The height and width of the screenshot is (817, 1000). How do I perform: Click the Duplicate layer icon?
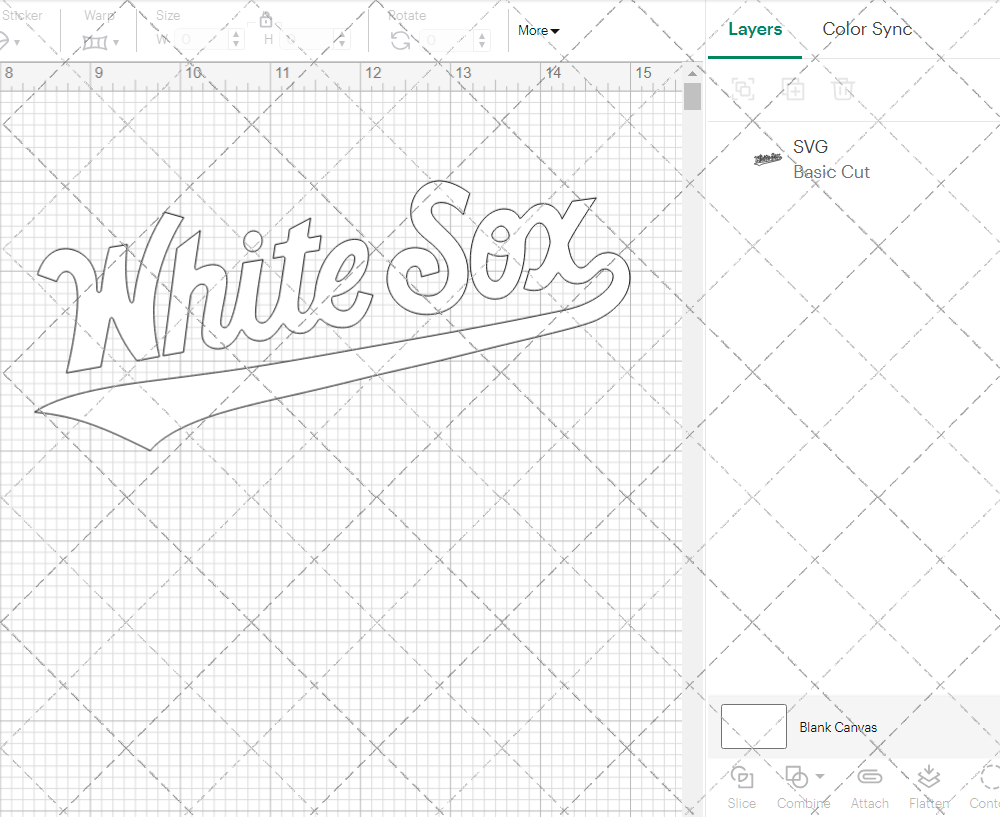[793, 89]
